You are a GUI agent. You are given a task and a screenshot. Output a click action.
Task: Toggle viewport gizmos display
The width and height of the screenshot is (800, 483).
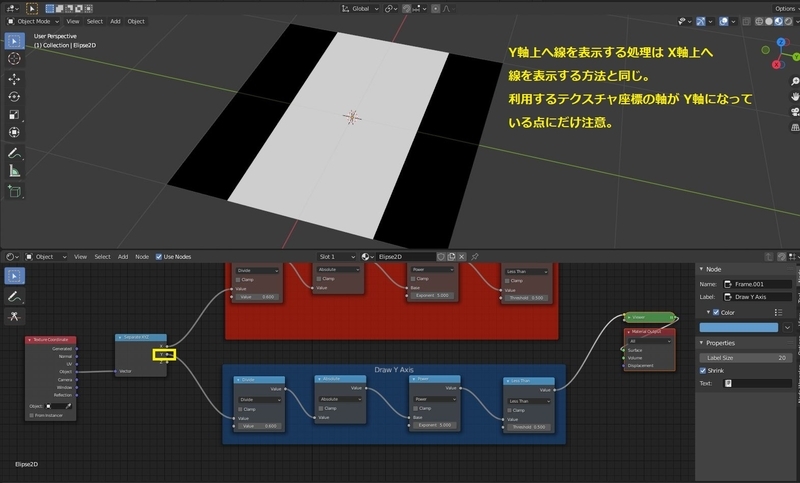pos(701,21)
